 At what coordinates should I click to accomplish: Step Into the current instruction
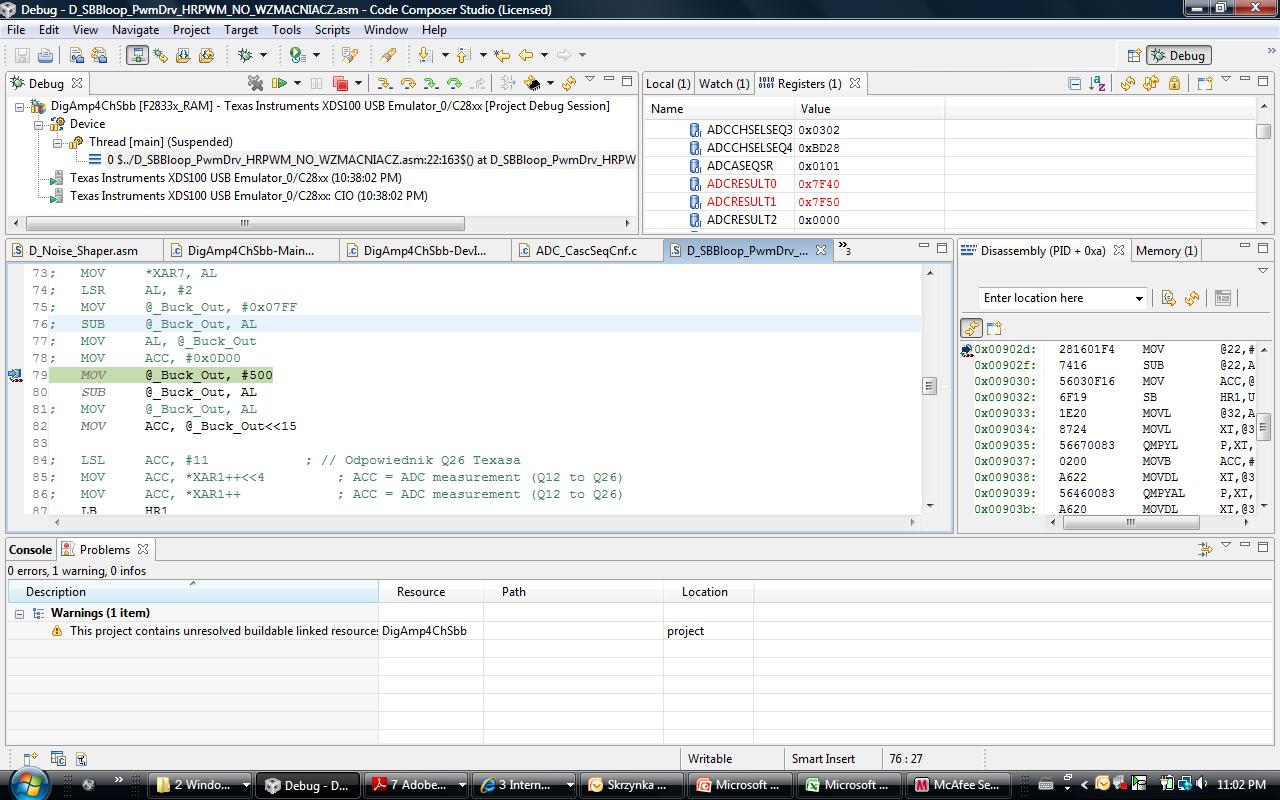[385, 82]
